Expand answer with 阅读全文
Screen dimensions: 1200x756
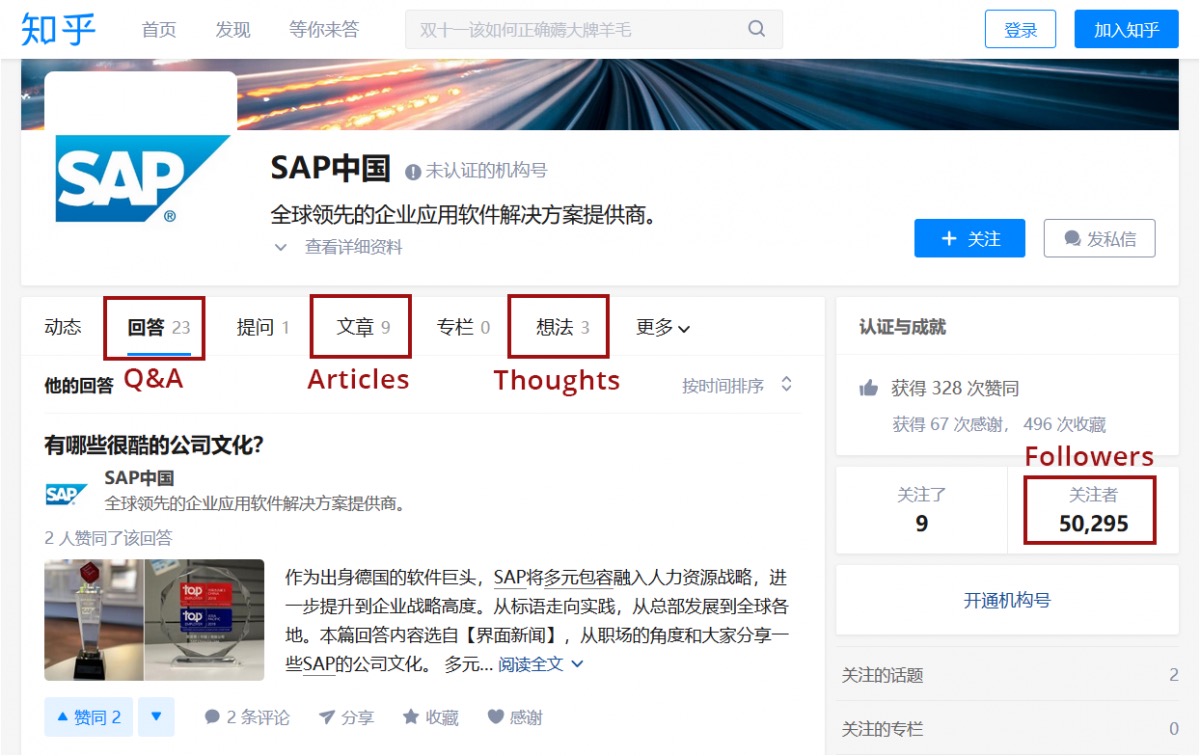point(541,664)
